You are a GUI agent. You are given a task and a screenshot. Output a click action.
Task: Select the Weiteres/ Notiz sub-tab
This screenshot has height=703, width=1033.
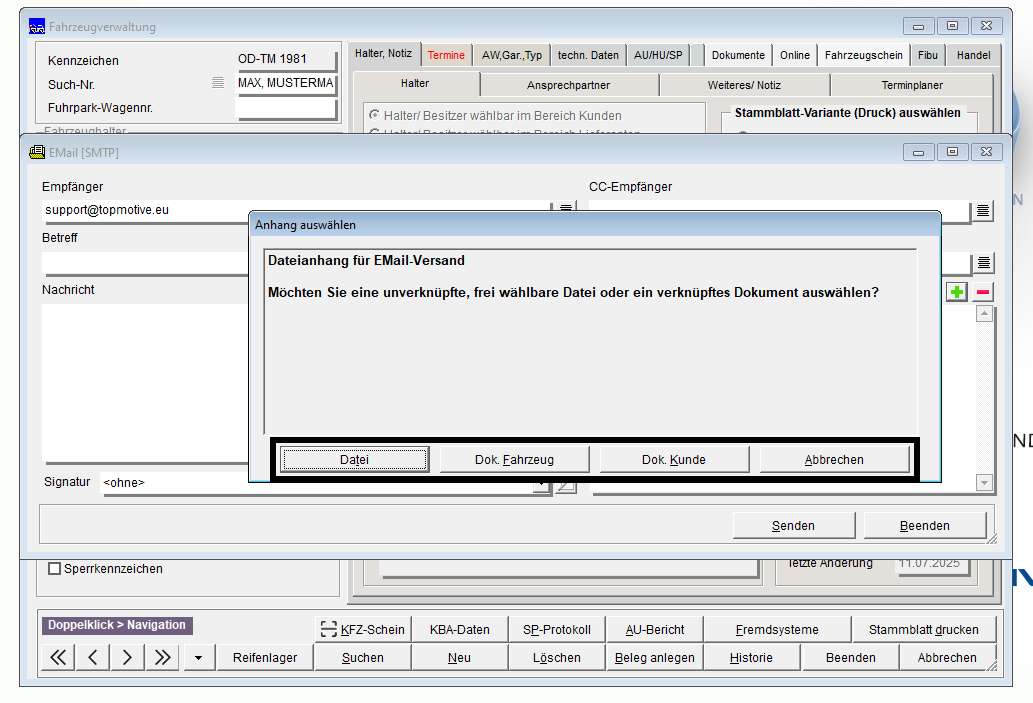pyautogui.click(x=744, y=85)
